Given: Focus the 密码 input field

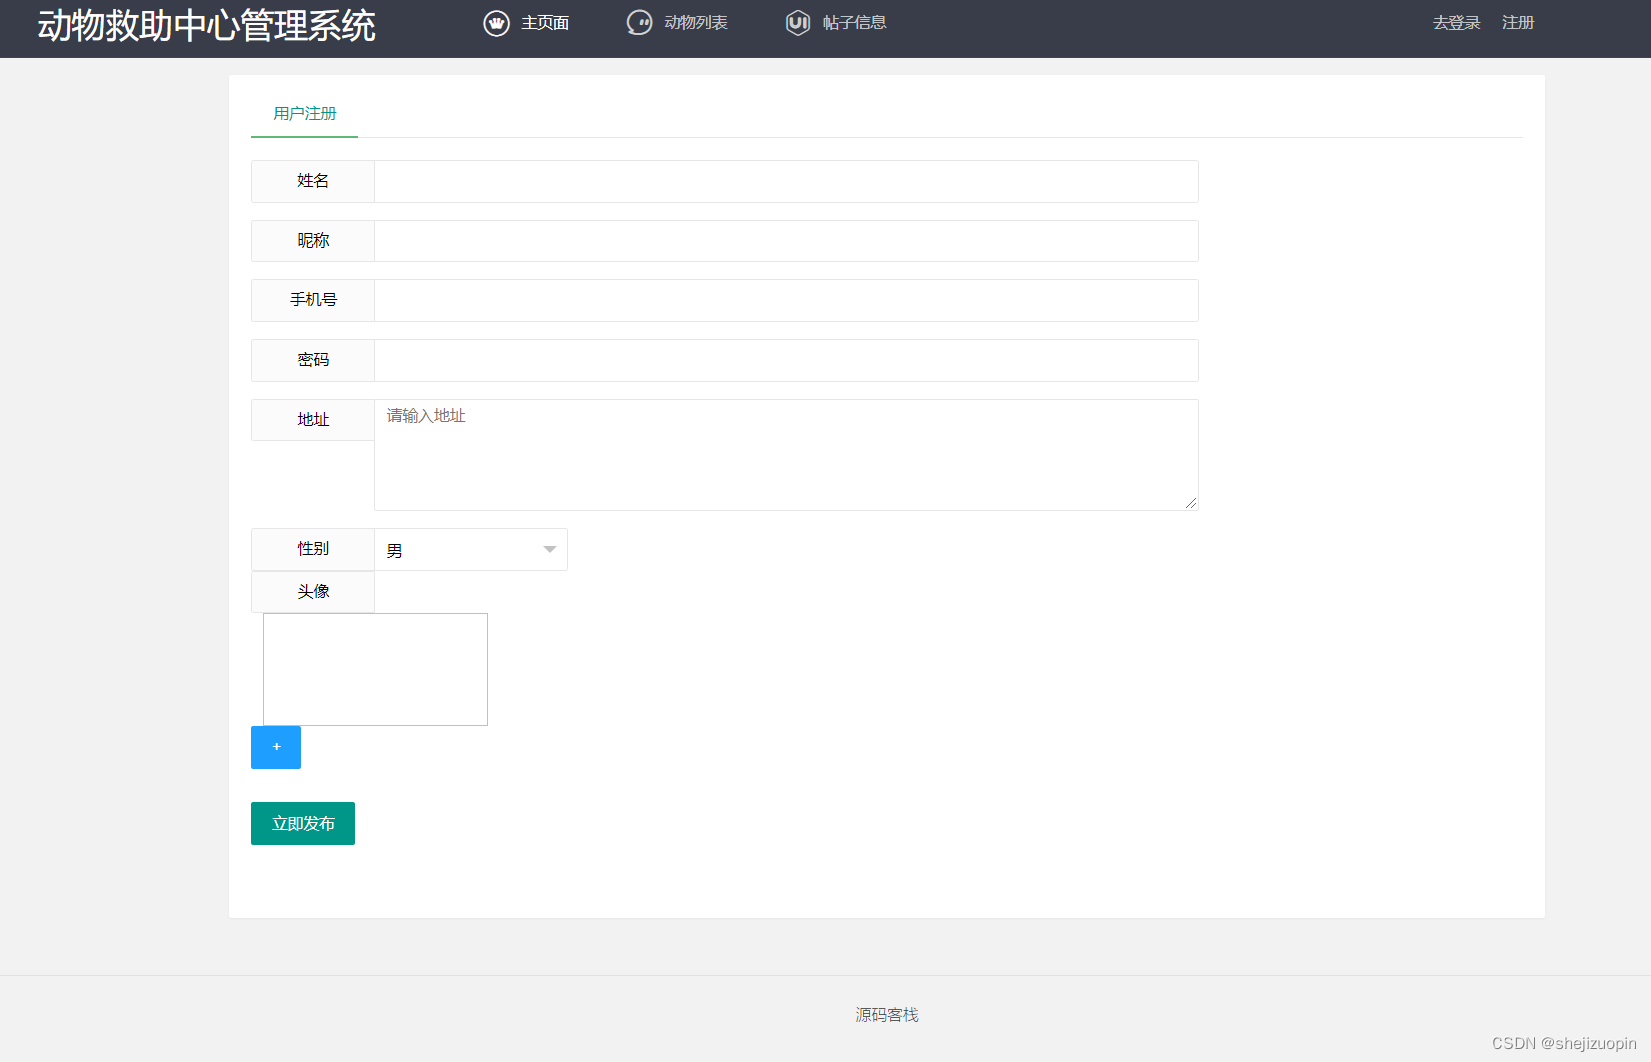Looking at the screenshot, I should point(786,360).
